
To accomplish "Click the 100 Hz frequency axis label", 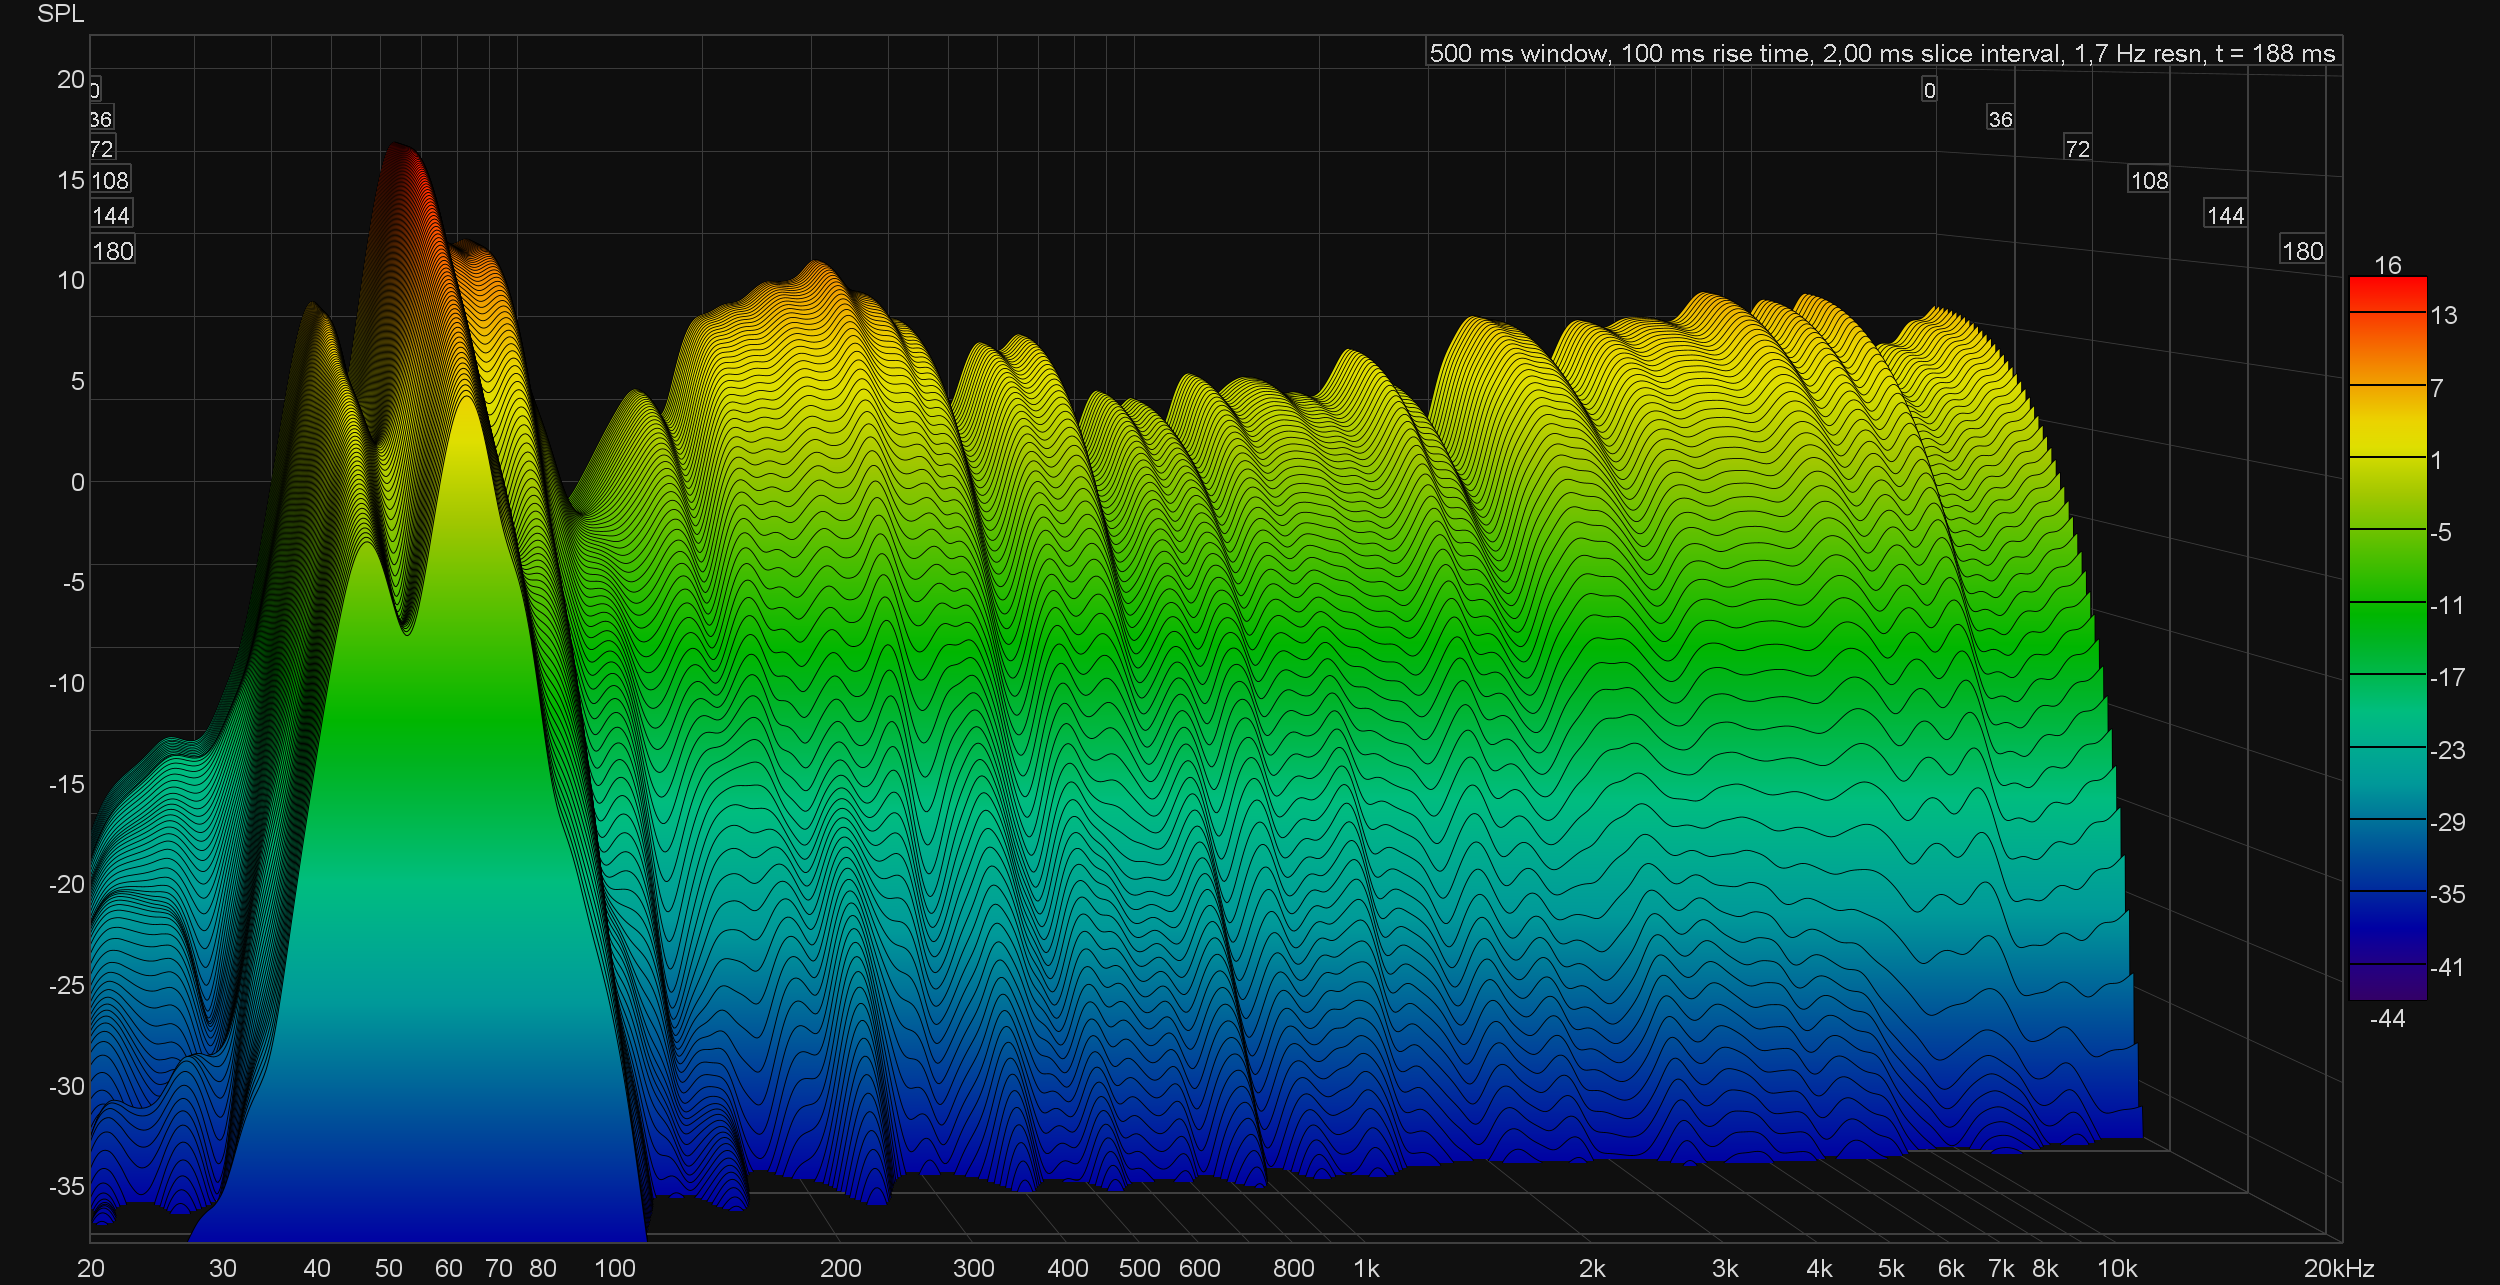I will (x=614, y=1268).
